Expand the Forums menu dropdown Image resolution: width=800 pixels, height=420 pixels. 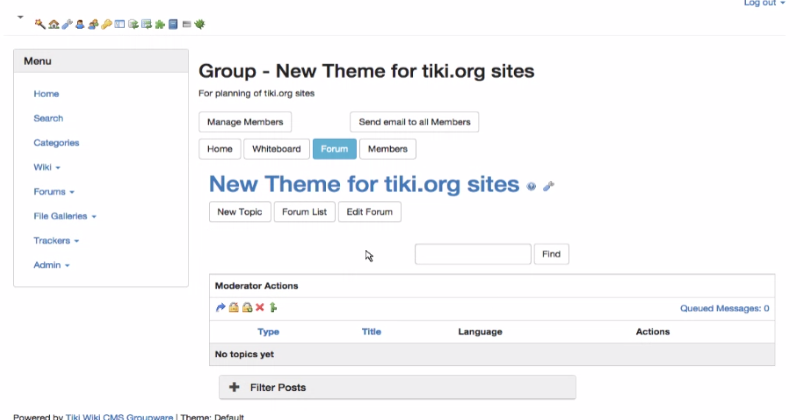(x=54, y=192)
